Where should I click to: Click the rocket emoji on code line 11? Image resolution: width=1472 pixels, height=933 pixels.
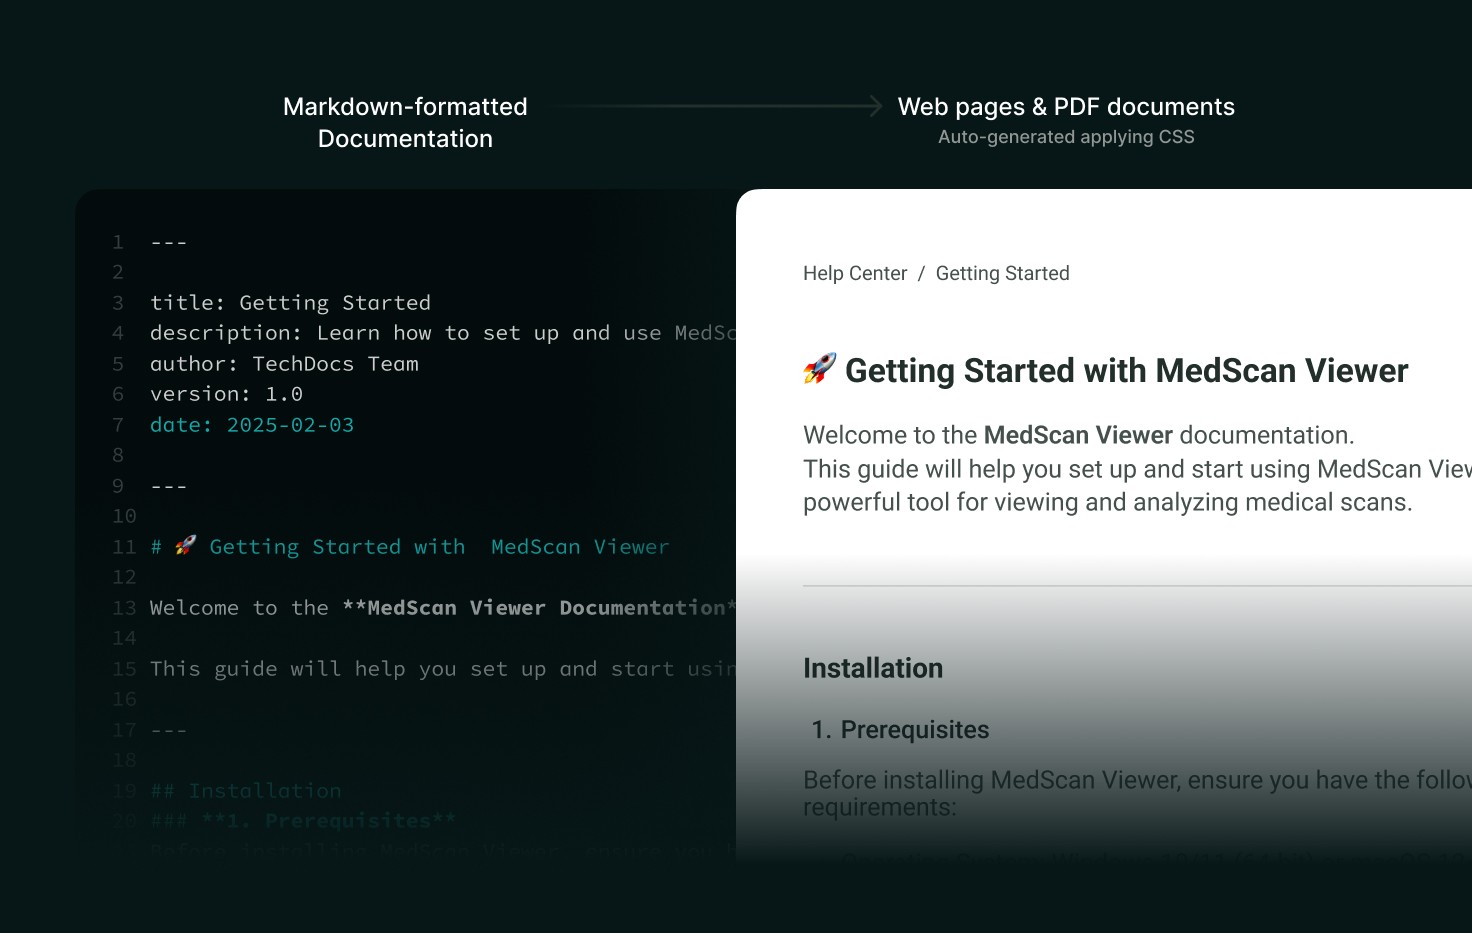point(186,546)
